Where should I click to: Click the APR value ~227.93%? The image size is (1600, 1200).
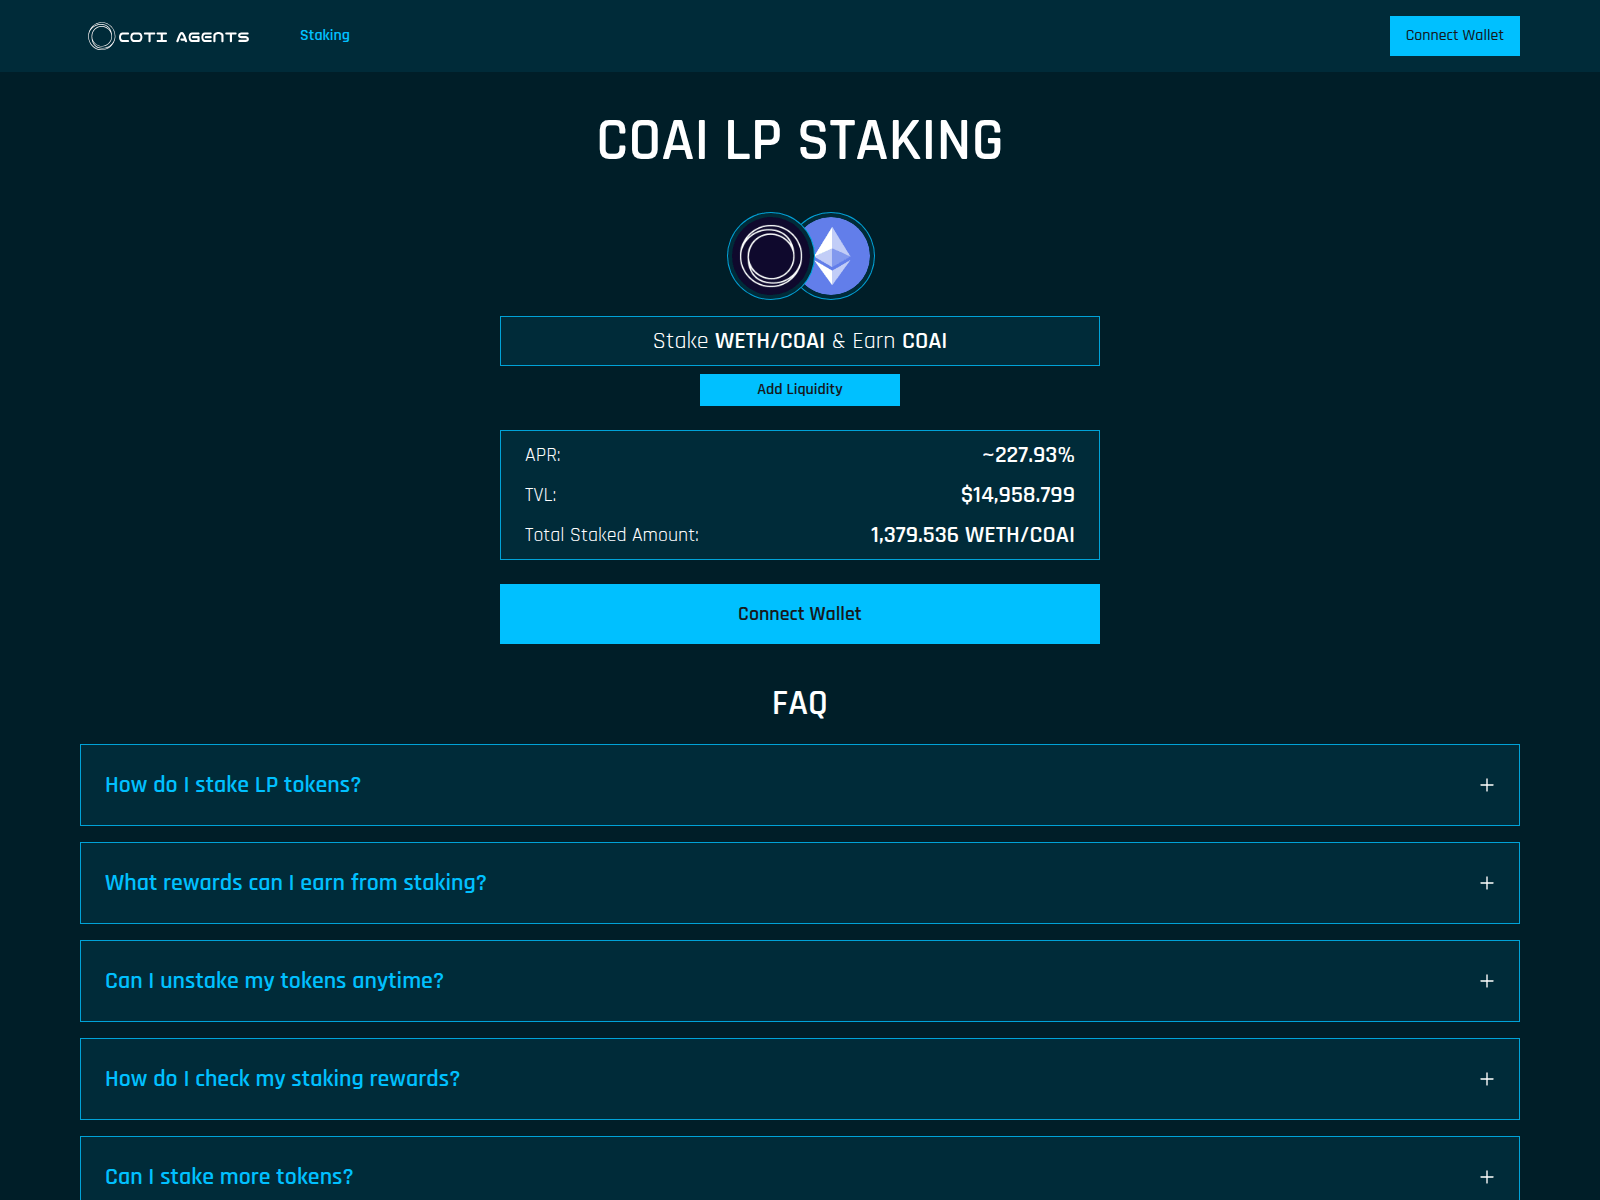[x=1028, y=455]
